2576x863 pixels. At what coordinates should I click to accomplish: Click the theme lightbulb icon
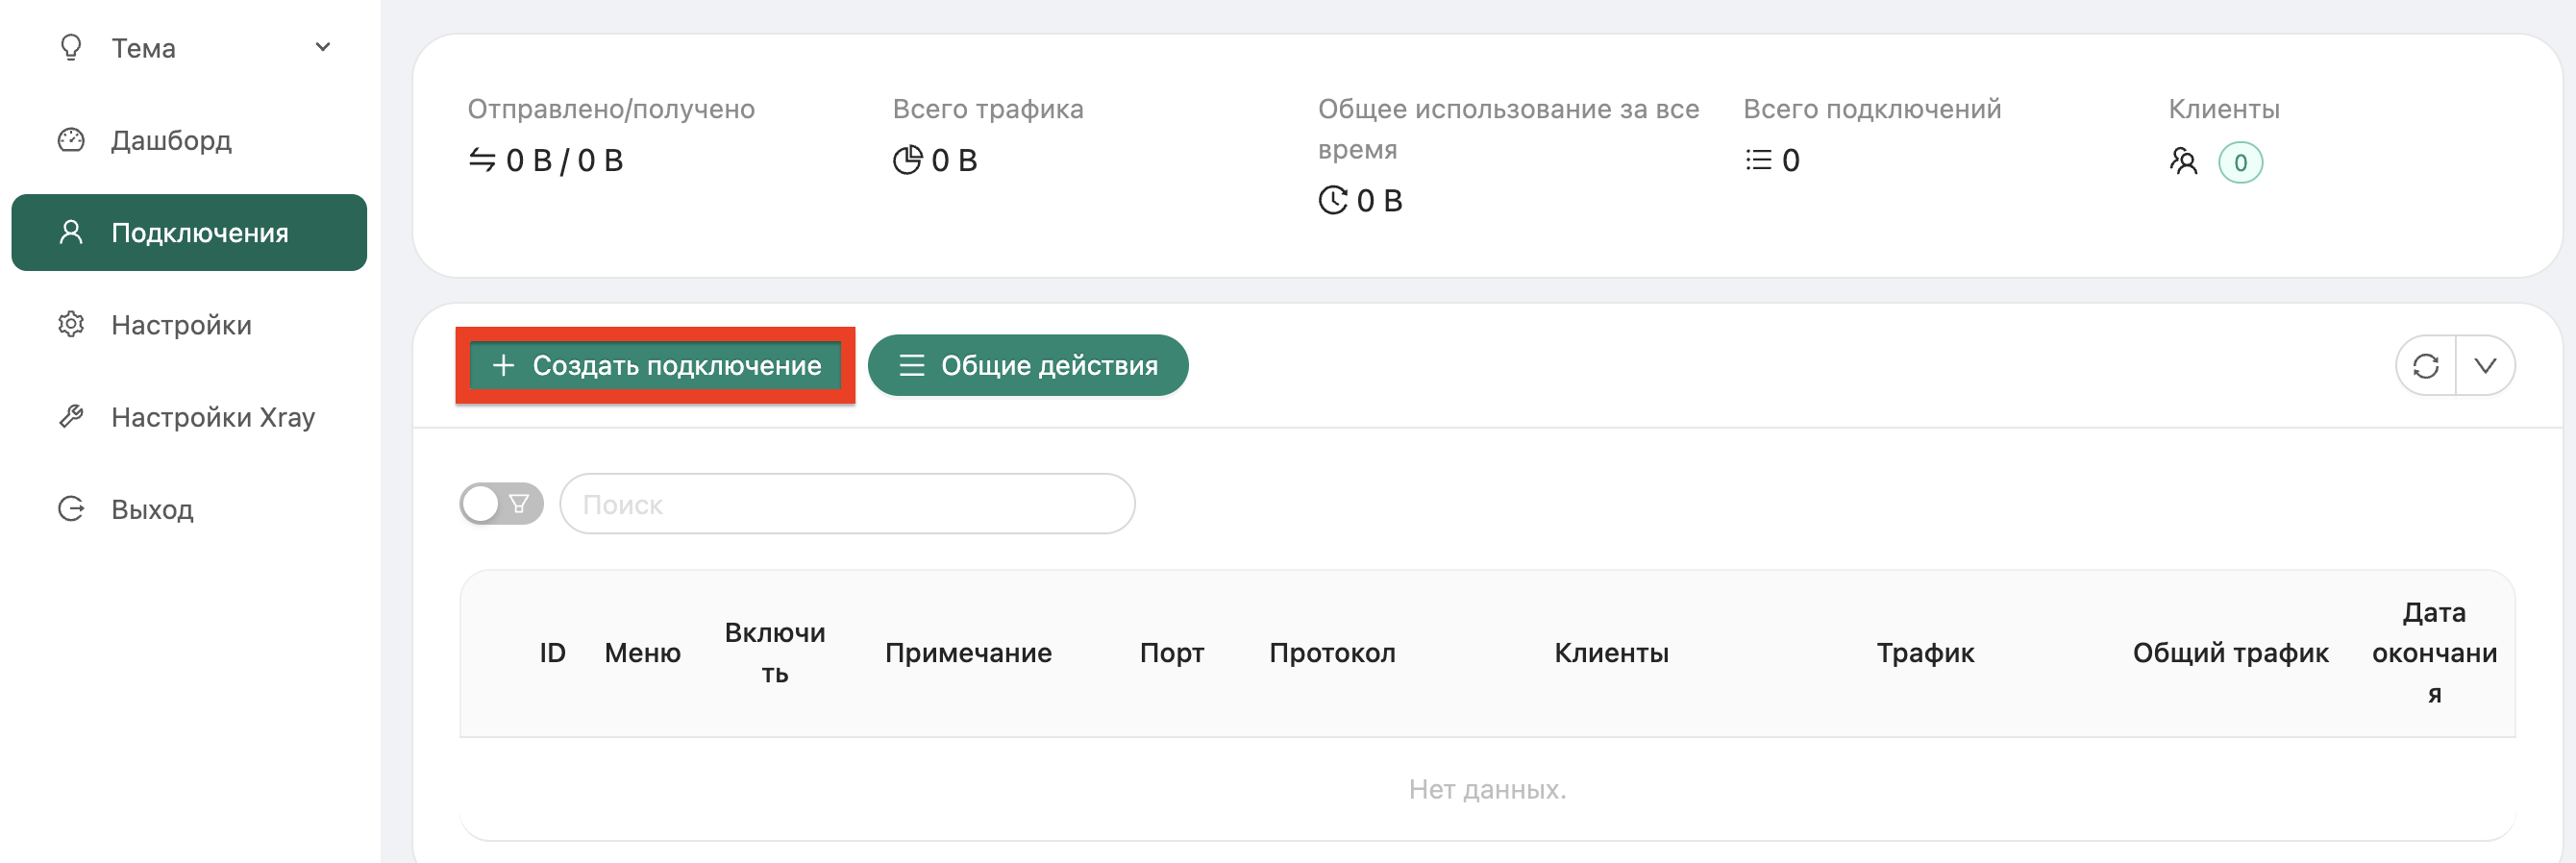[x=70, y=47]
